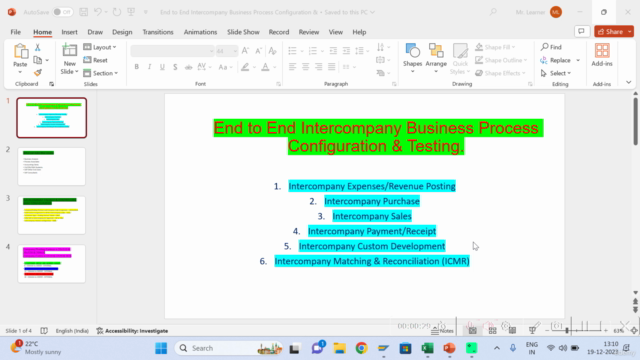Open File Explorer from the taskbar

pyautogui.click(x=339, y=348)
